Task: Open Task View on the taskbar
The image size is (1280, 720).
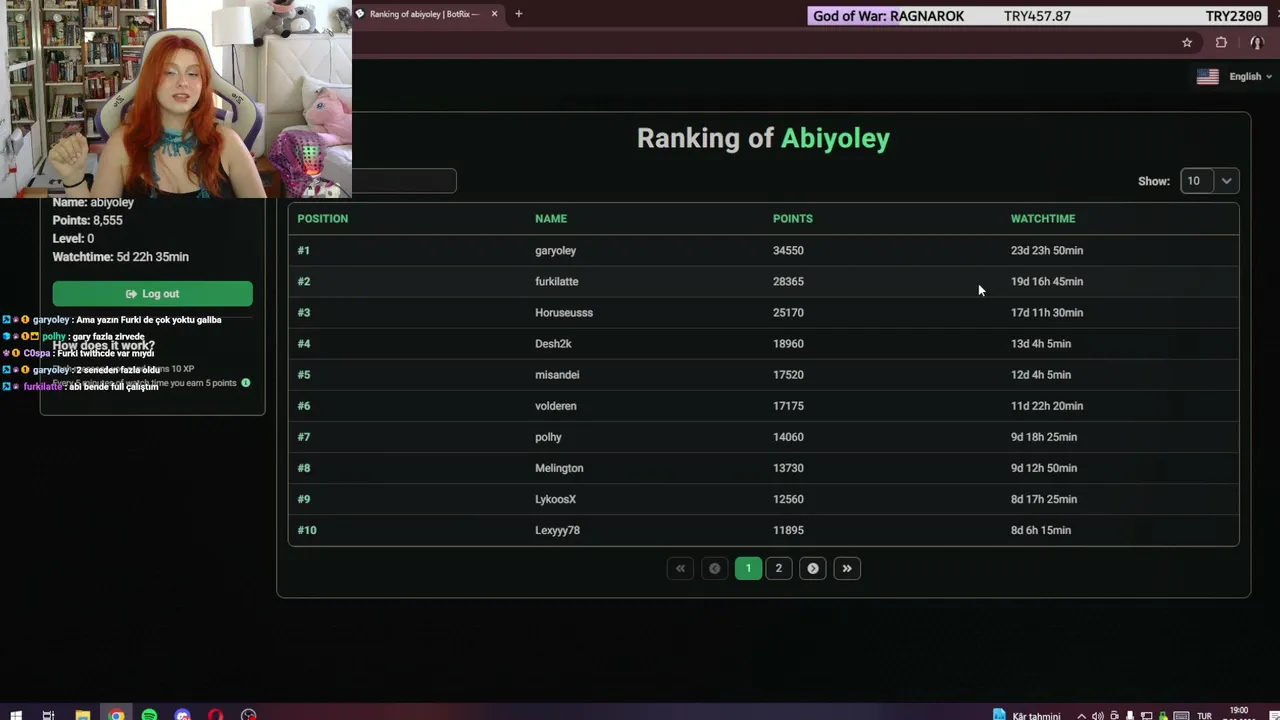Action: tap(48, 715)
